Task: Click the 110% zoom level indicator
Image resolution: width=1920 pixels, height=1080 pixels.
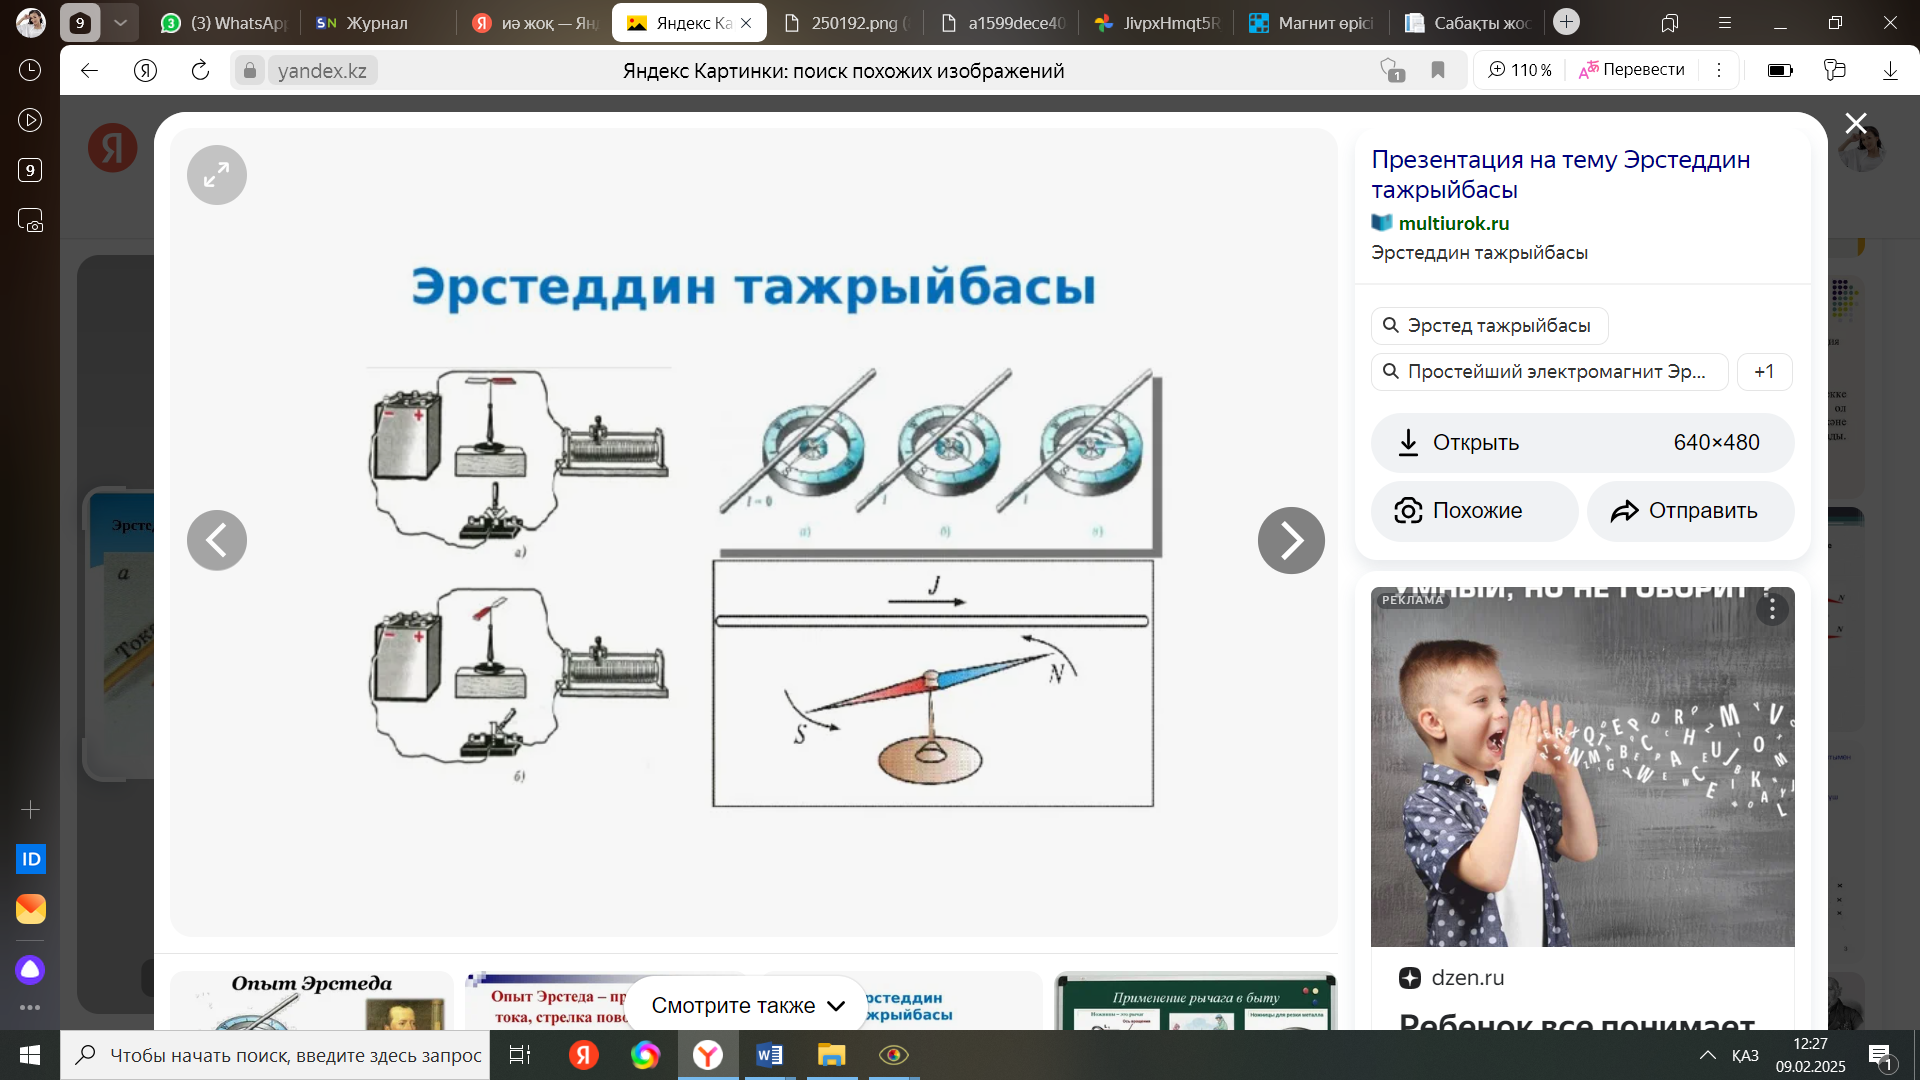Action: [1520, 70]
